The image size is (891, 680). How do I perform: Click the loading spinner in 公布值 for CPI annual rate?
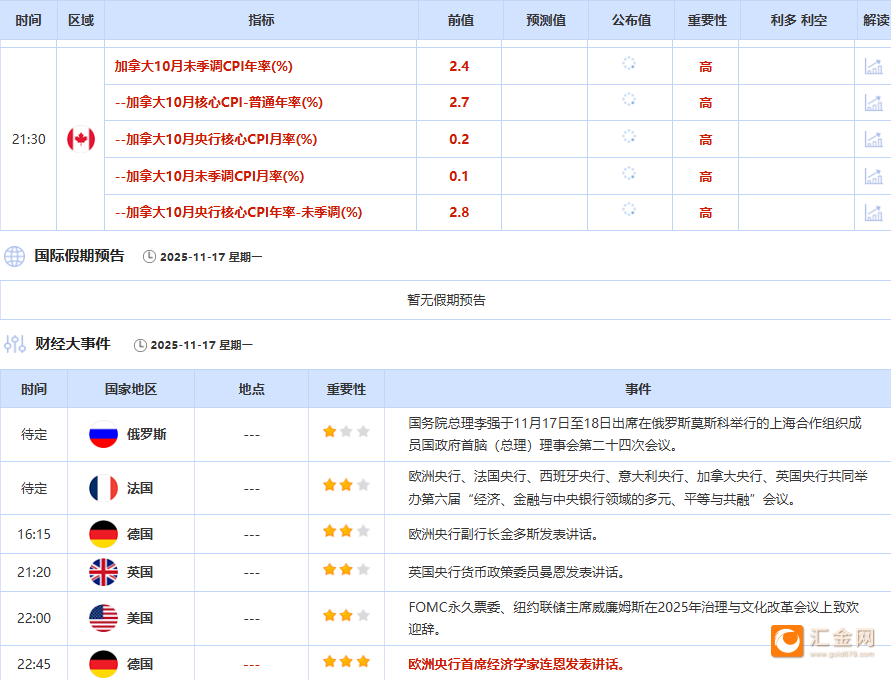point(629,65)
